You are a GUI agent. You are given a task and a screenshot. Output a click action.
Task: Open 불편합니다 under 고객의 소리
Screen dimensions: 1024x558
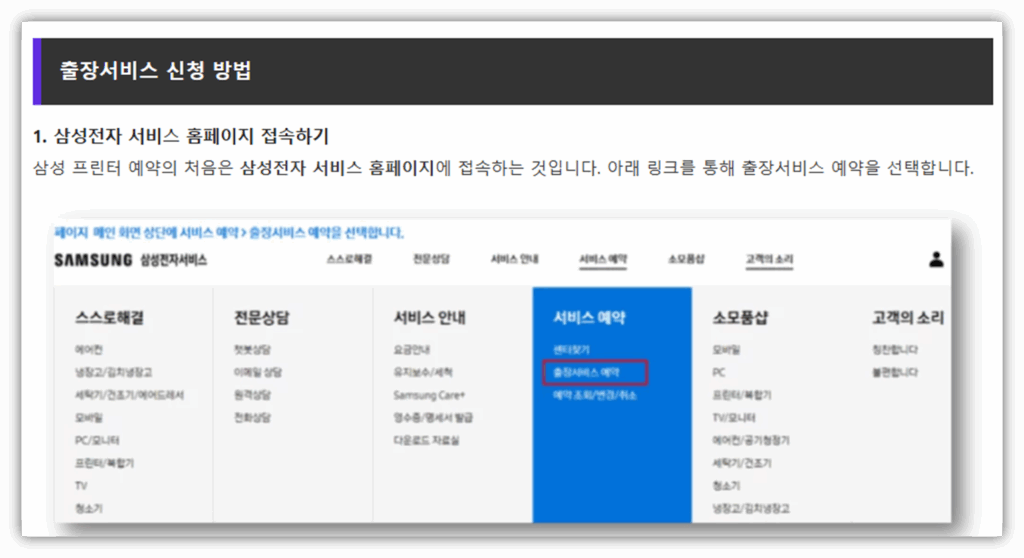[x=895, y=372]
